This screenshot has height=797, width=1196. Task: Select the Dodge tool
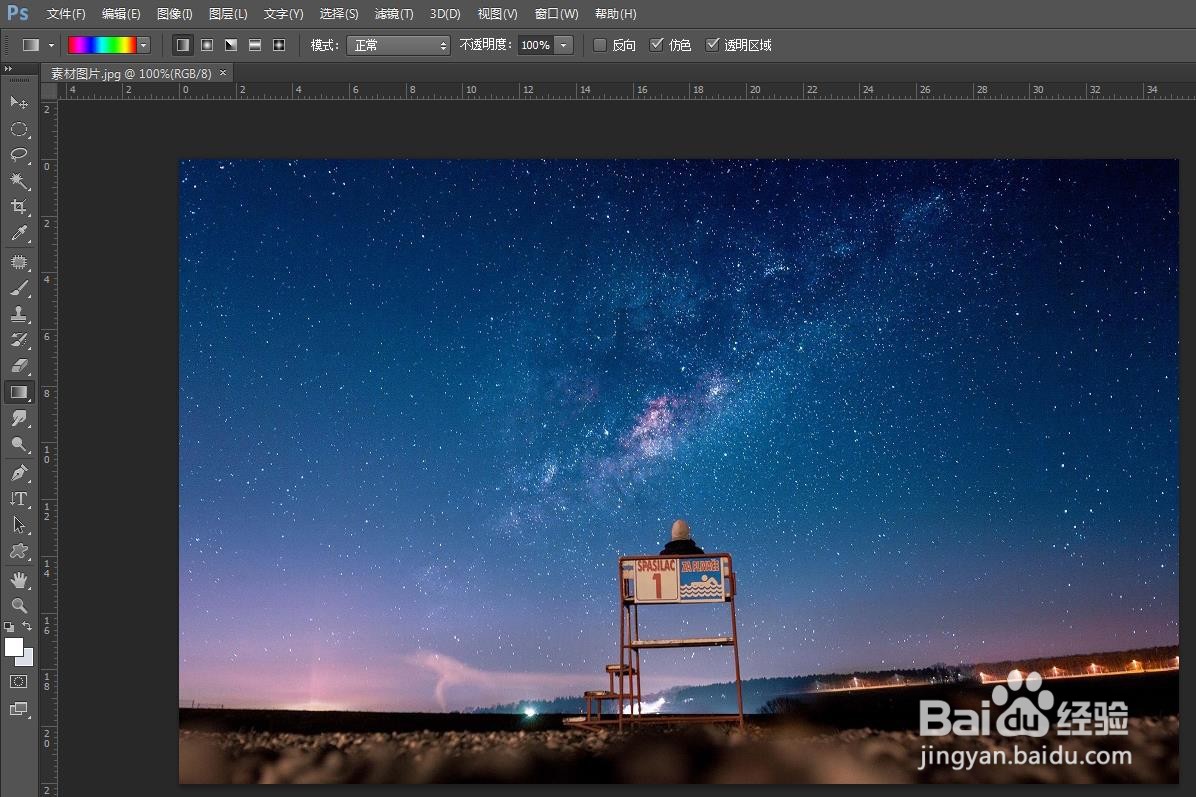[x=19, y=444]
